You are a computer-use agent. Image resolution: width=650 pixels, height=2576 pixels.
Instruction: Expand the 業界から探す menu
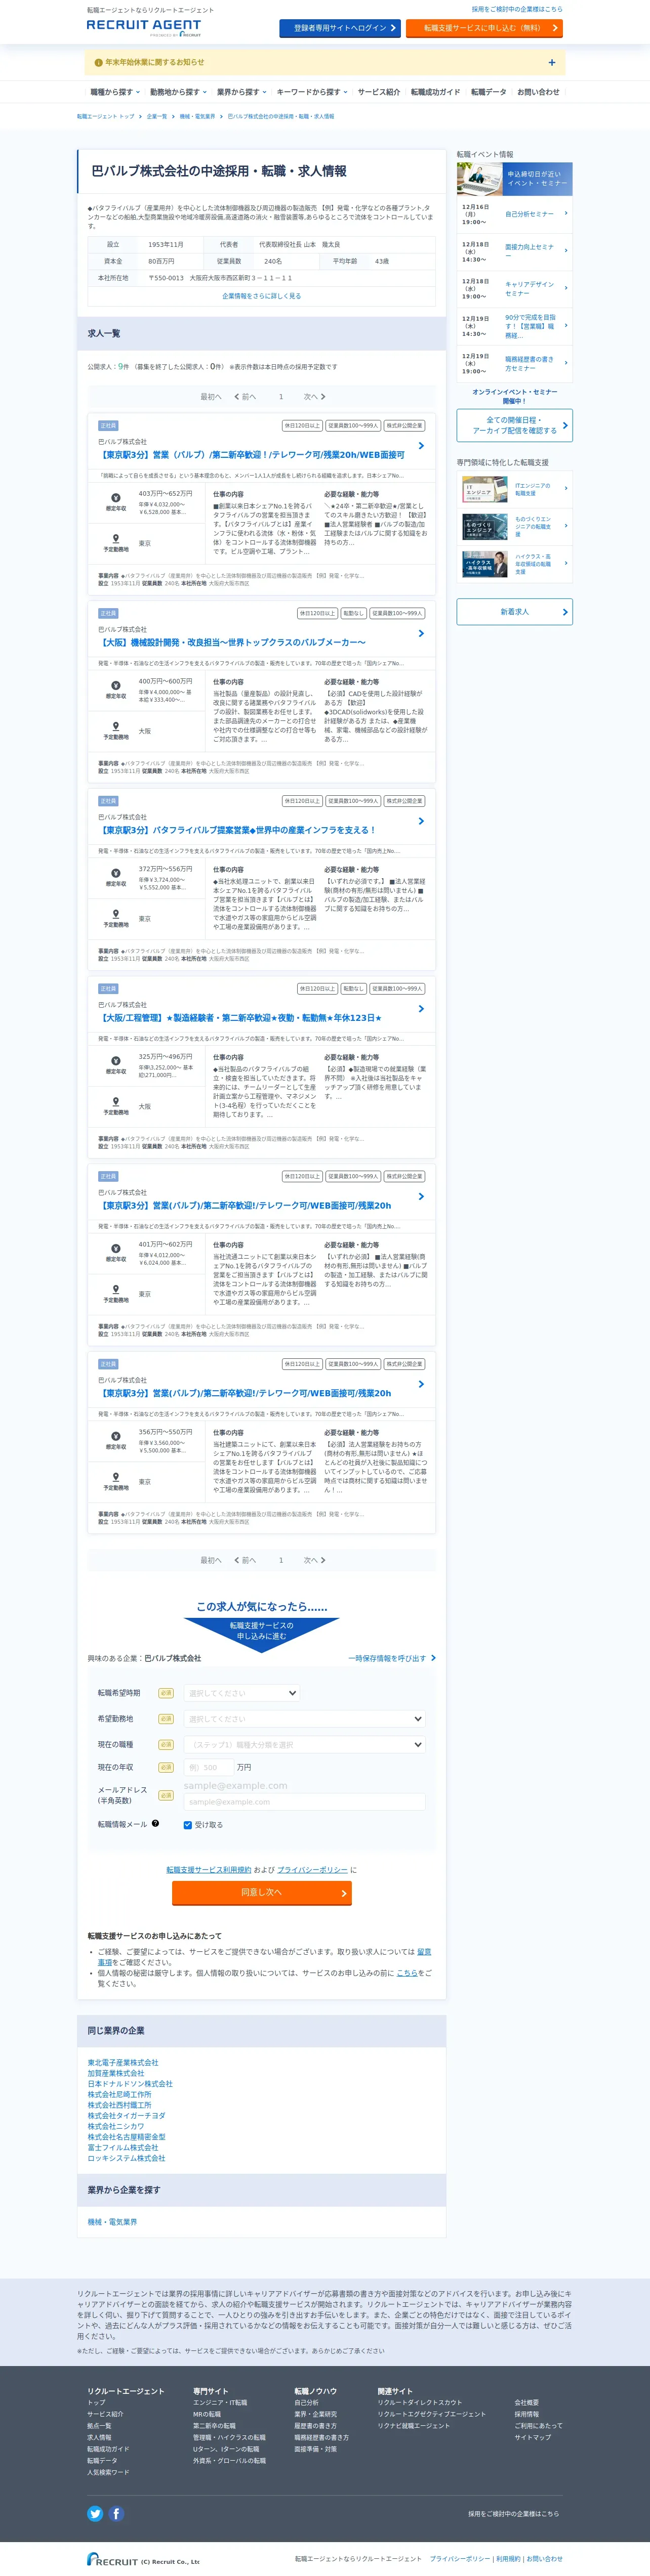pyautogui.click(x=241, y=92)
